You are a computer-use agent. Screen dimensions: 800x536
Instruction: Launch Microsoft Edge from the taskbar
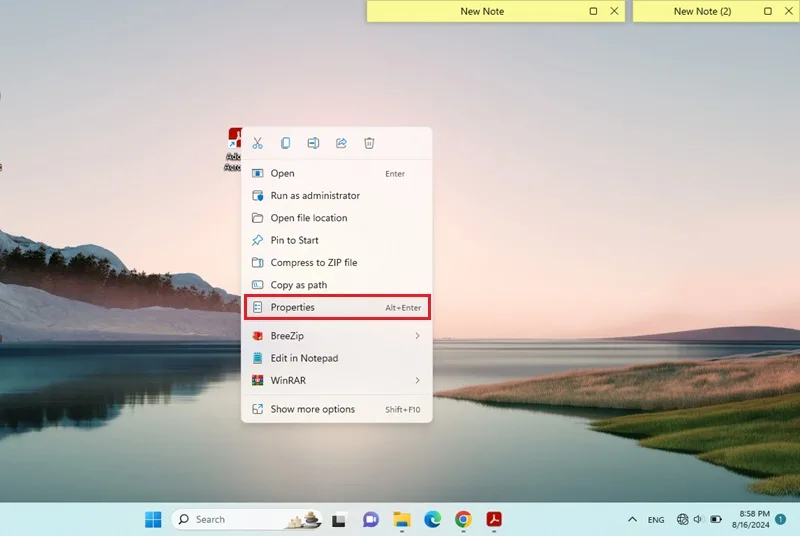pyautogui.click(x=433, y=520)
